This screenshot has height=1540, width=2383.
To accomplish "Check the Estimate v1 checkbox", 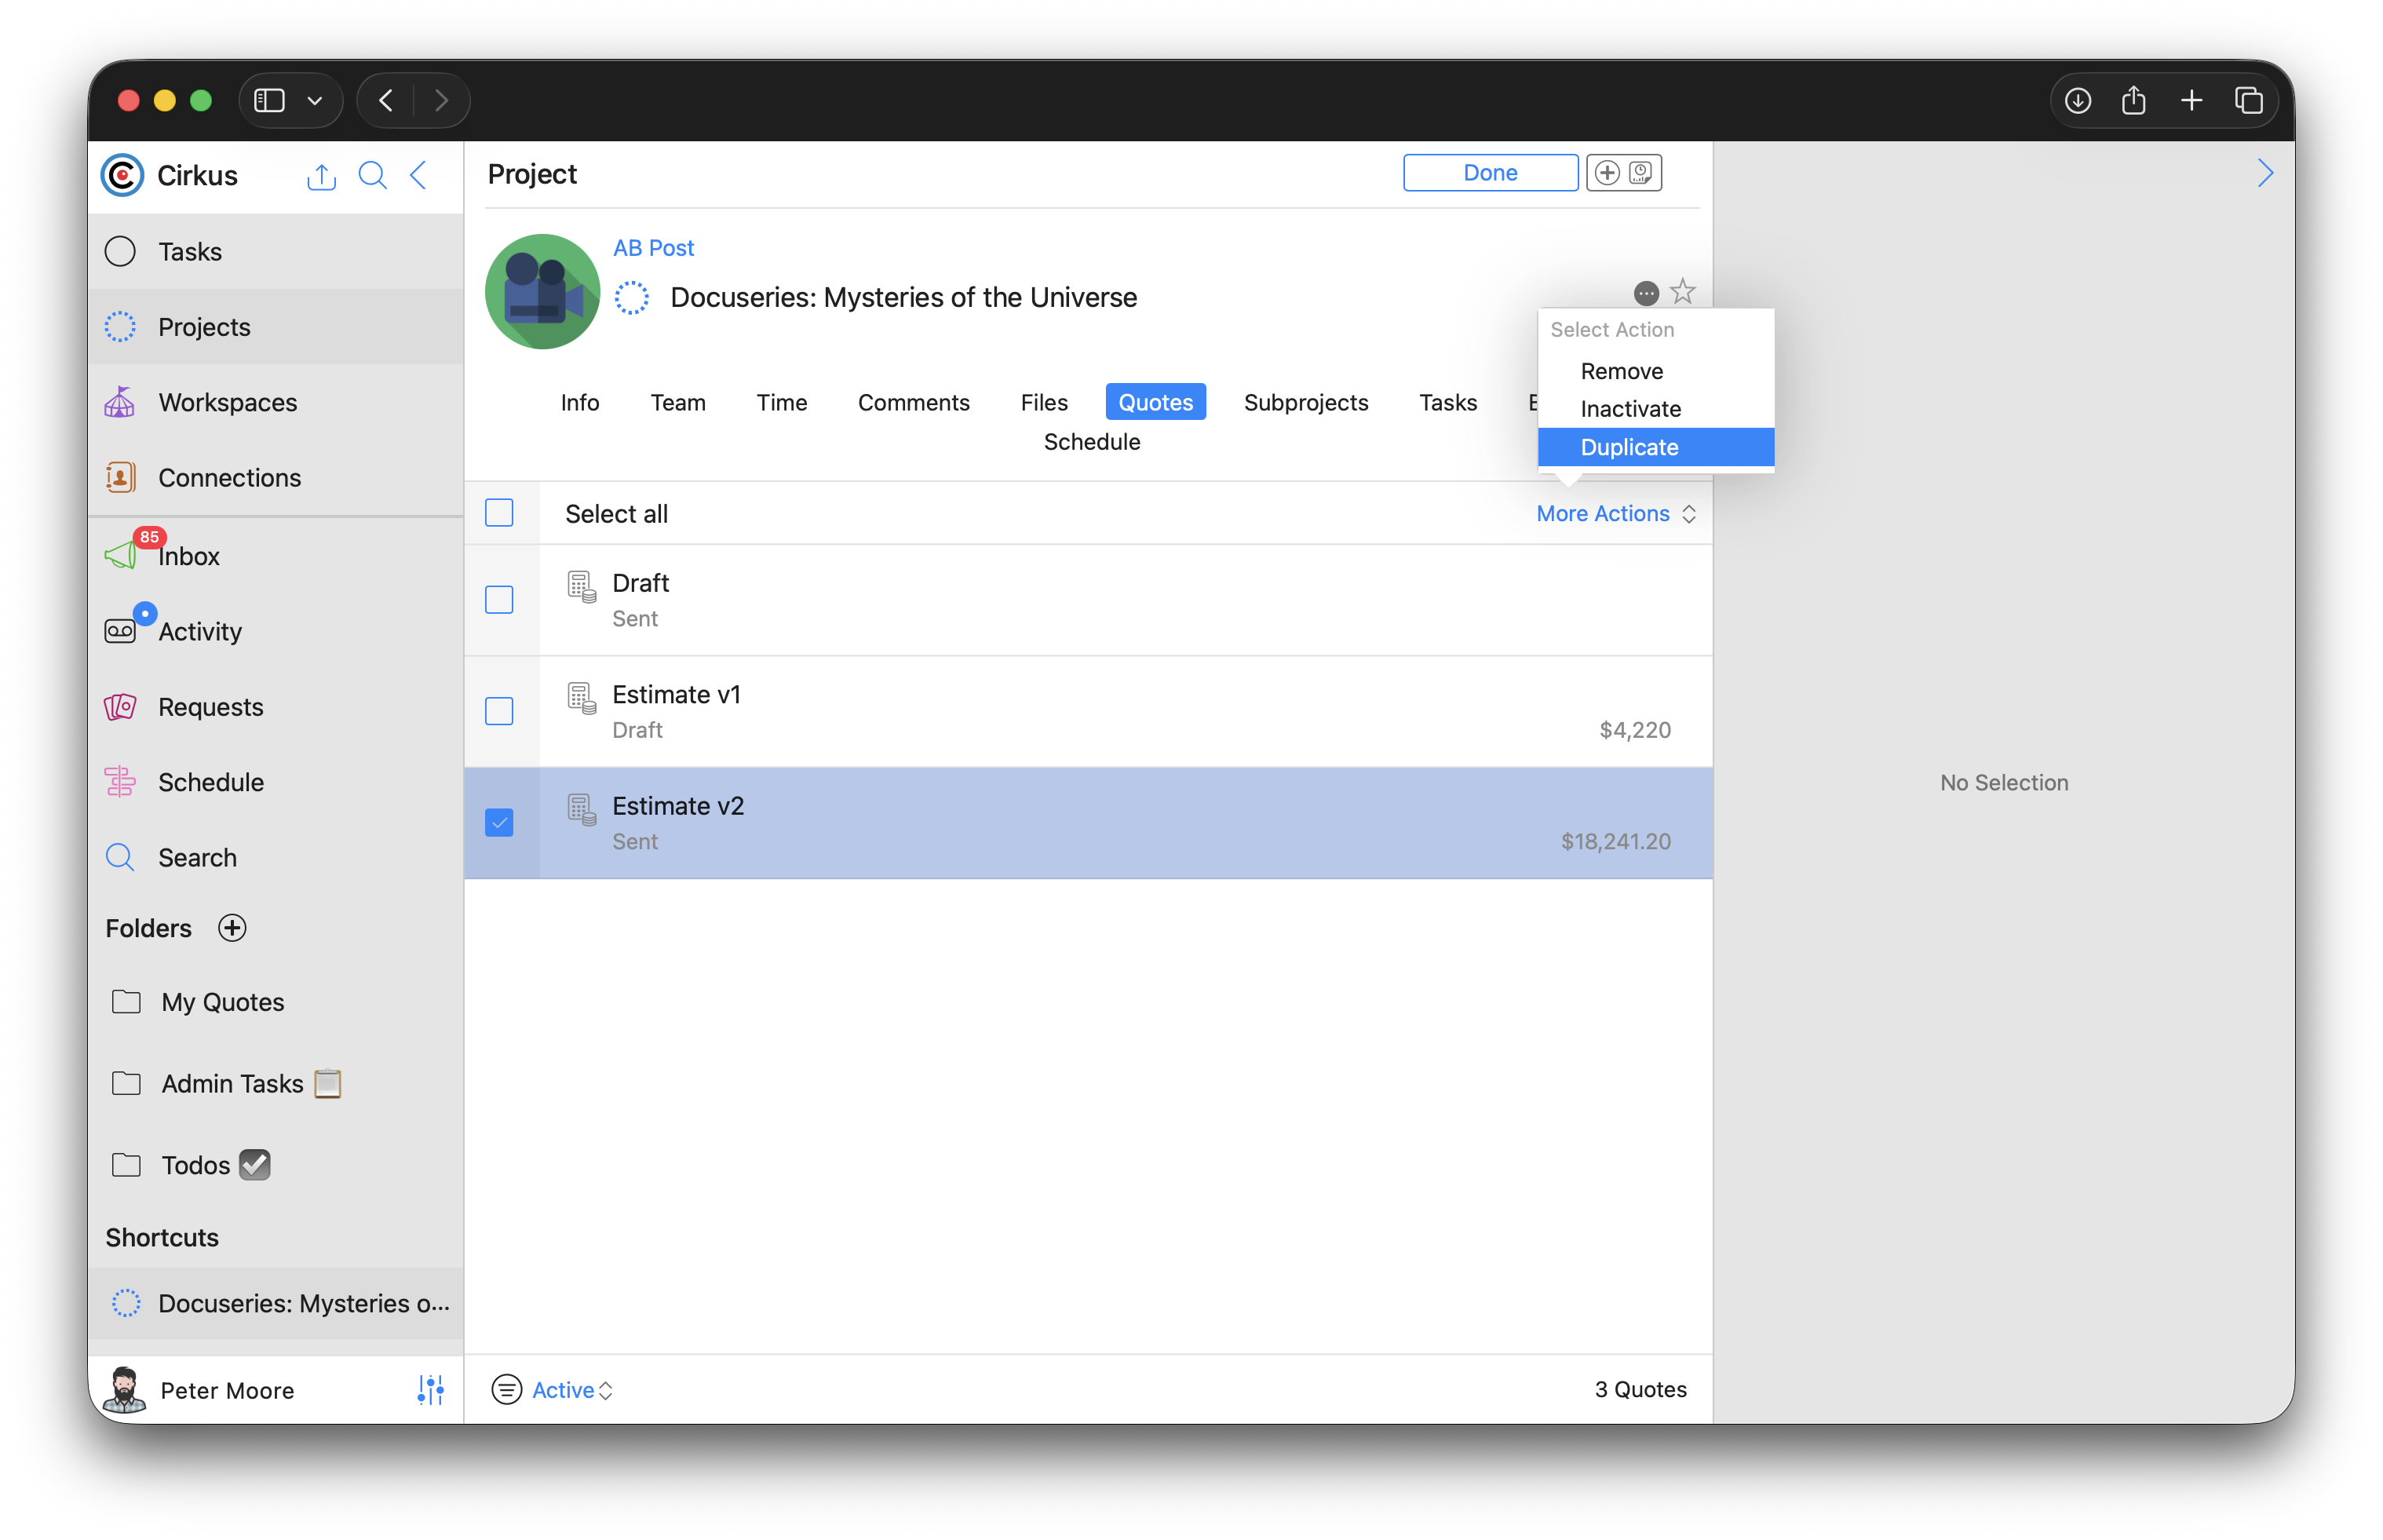I will (x=499, y=711).
